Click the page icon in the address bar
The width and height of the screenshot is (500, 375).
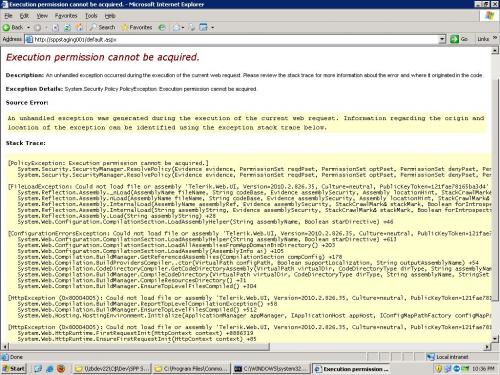[30, 39]
